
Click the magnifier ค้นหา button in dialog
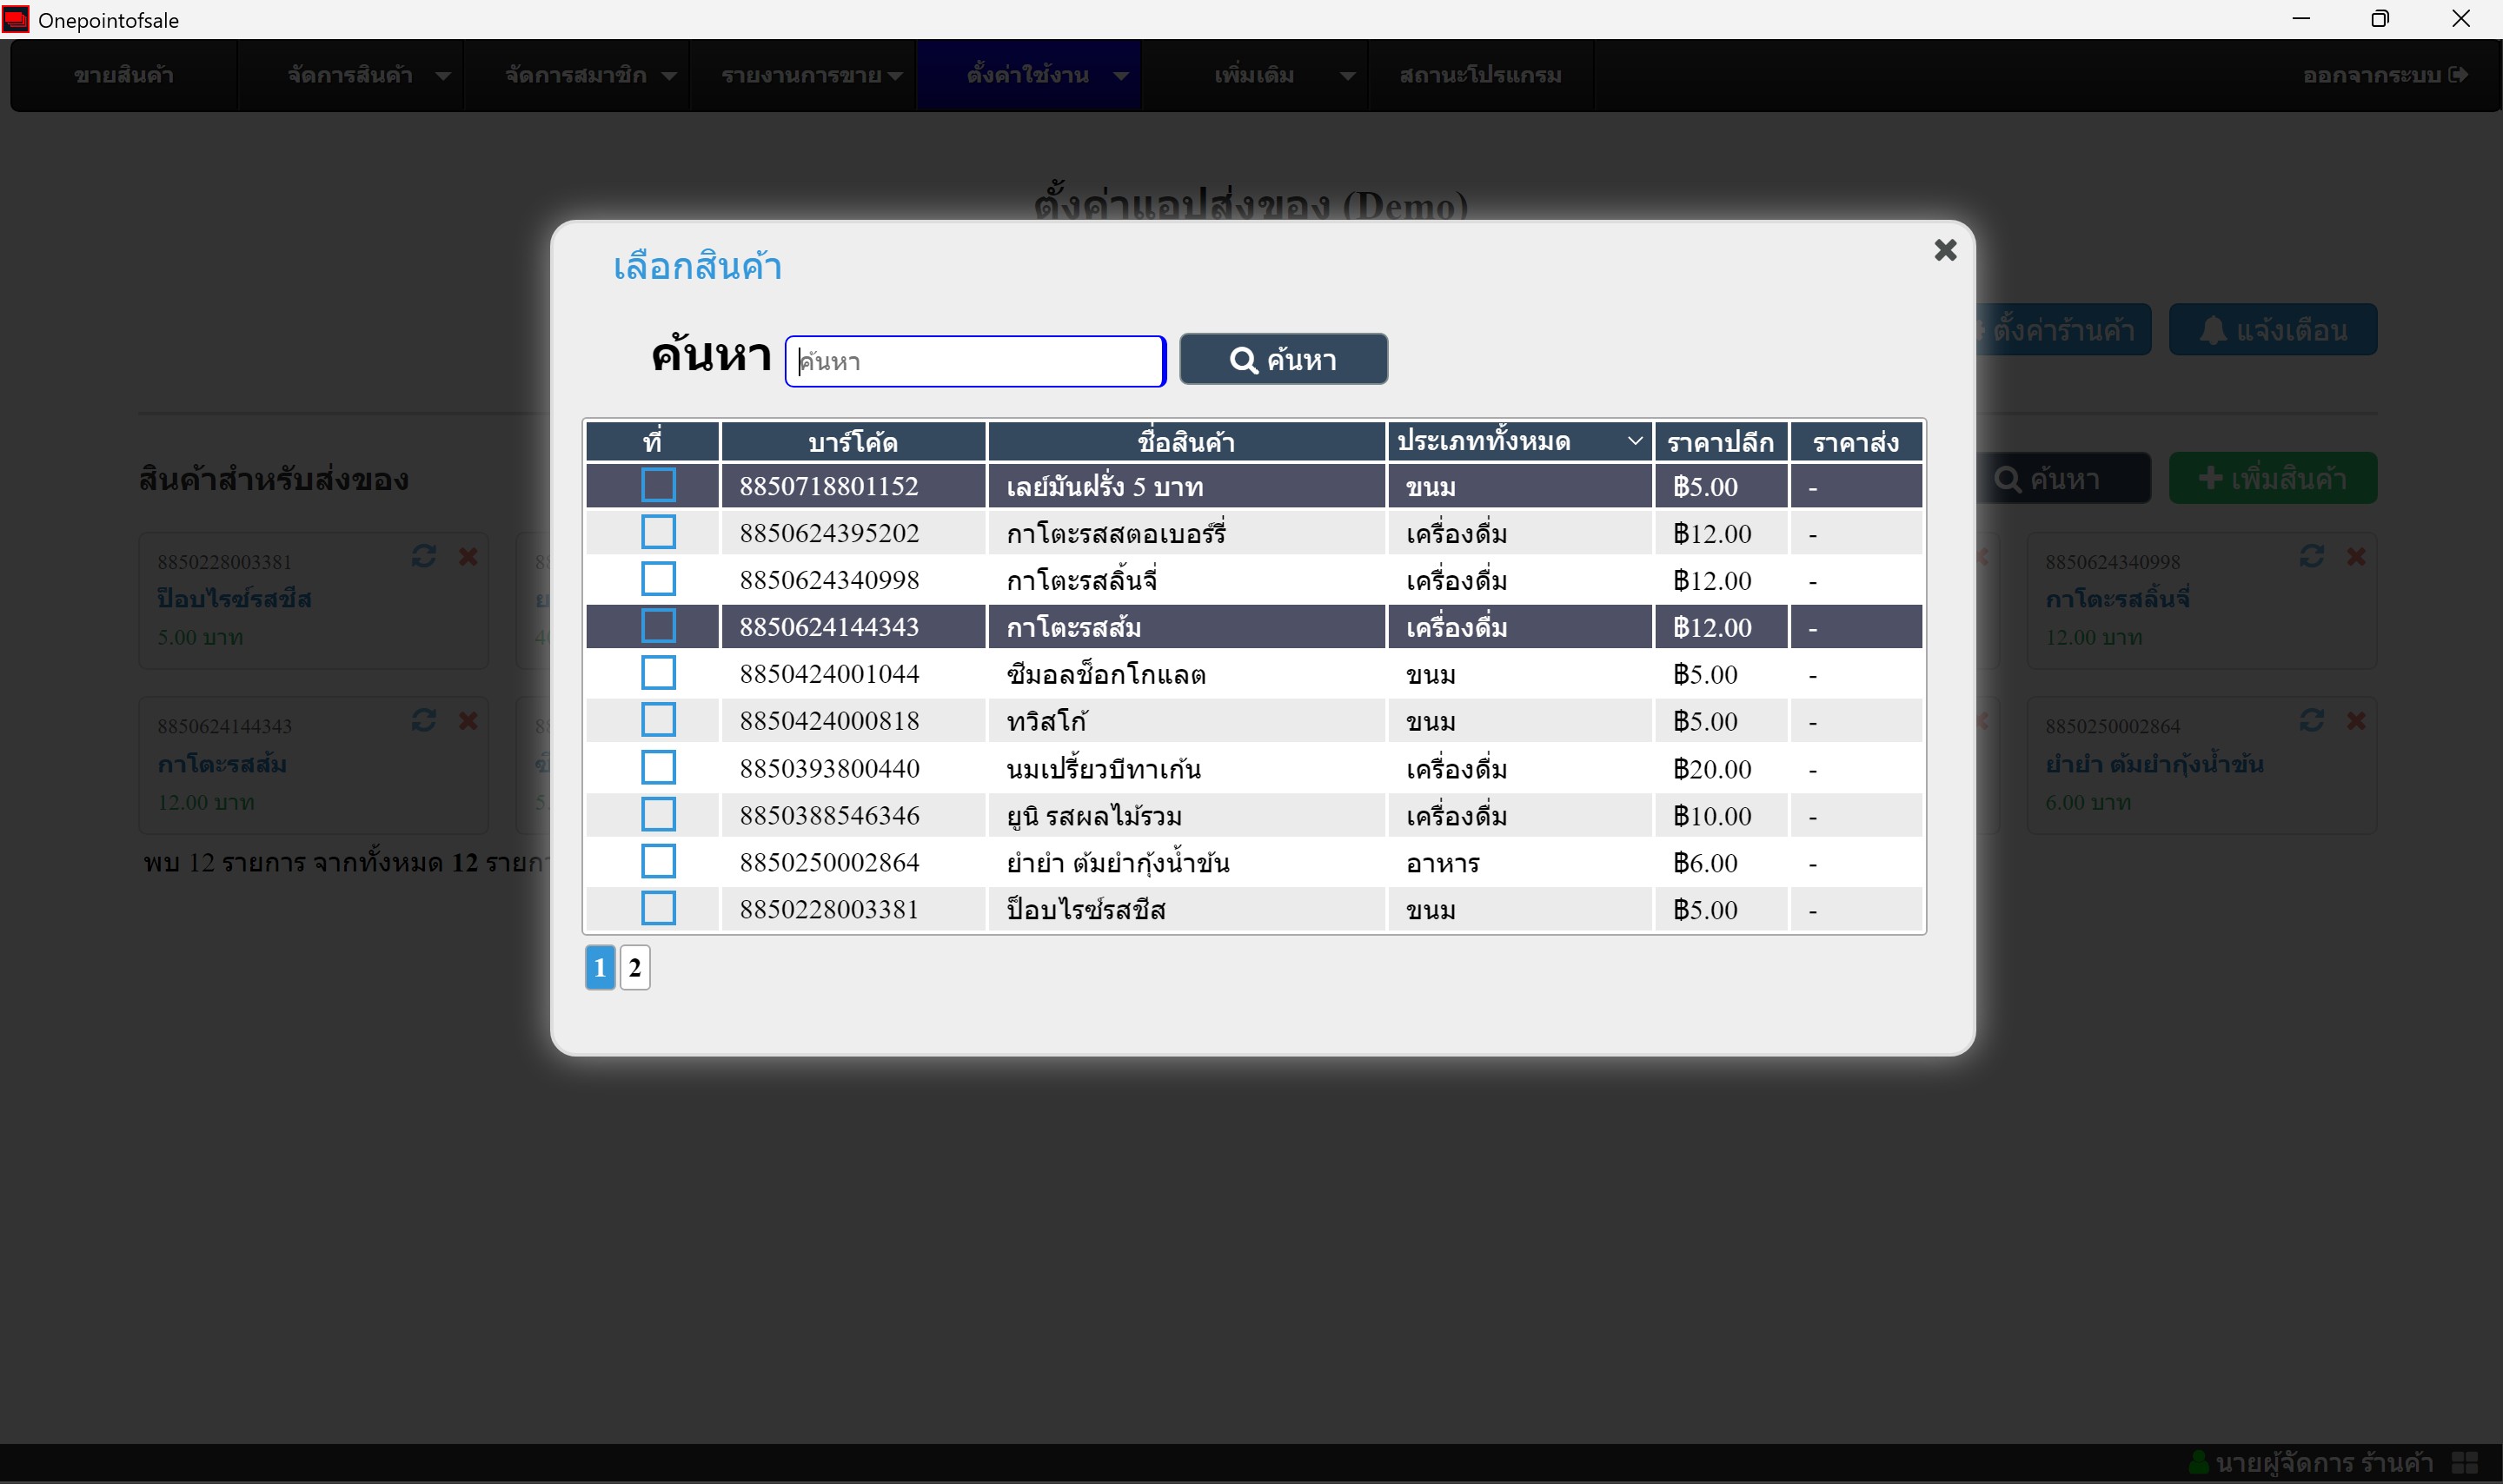click(x=1283, y=360)
